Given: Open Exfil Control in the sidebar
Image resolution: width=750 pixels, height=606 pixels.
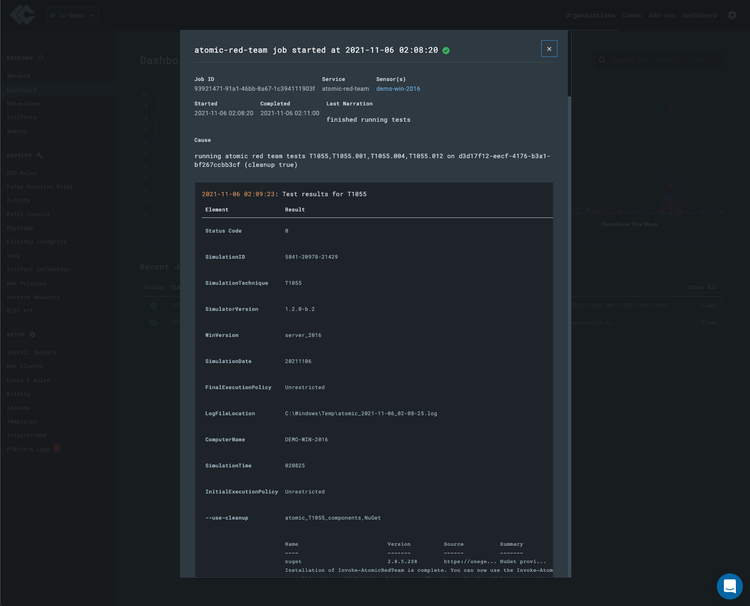Looking at the screenshot, I should pyautogui.click(x=28, y=215).
